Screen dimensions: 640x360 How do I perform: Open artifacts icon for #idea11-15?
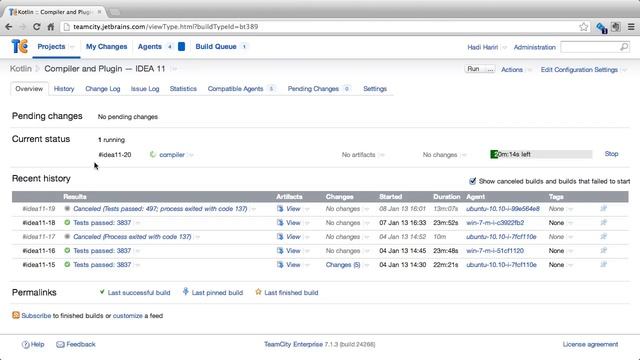(x=280, y=264)
